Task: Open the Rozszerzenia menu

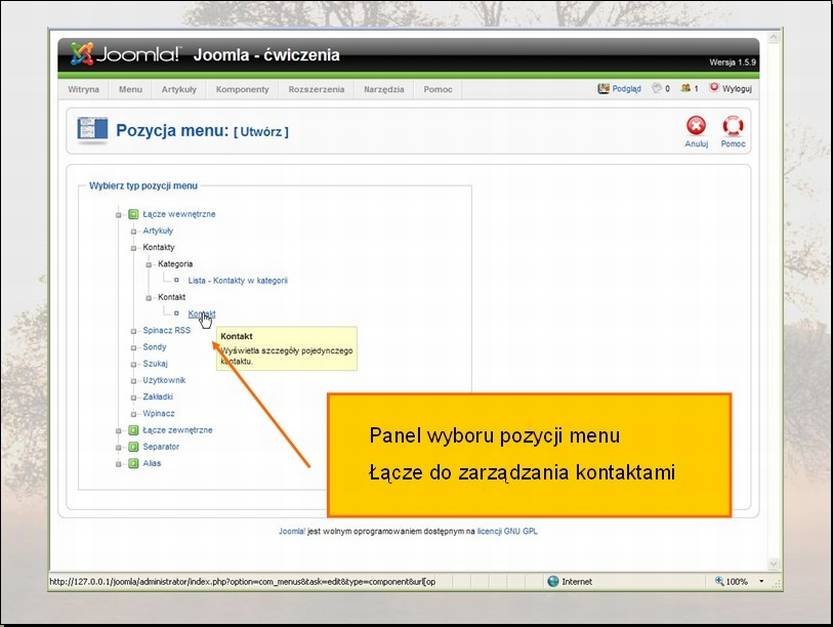Action: tap(317, 89)
